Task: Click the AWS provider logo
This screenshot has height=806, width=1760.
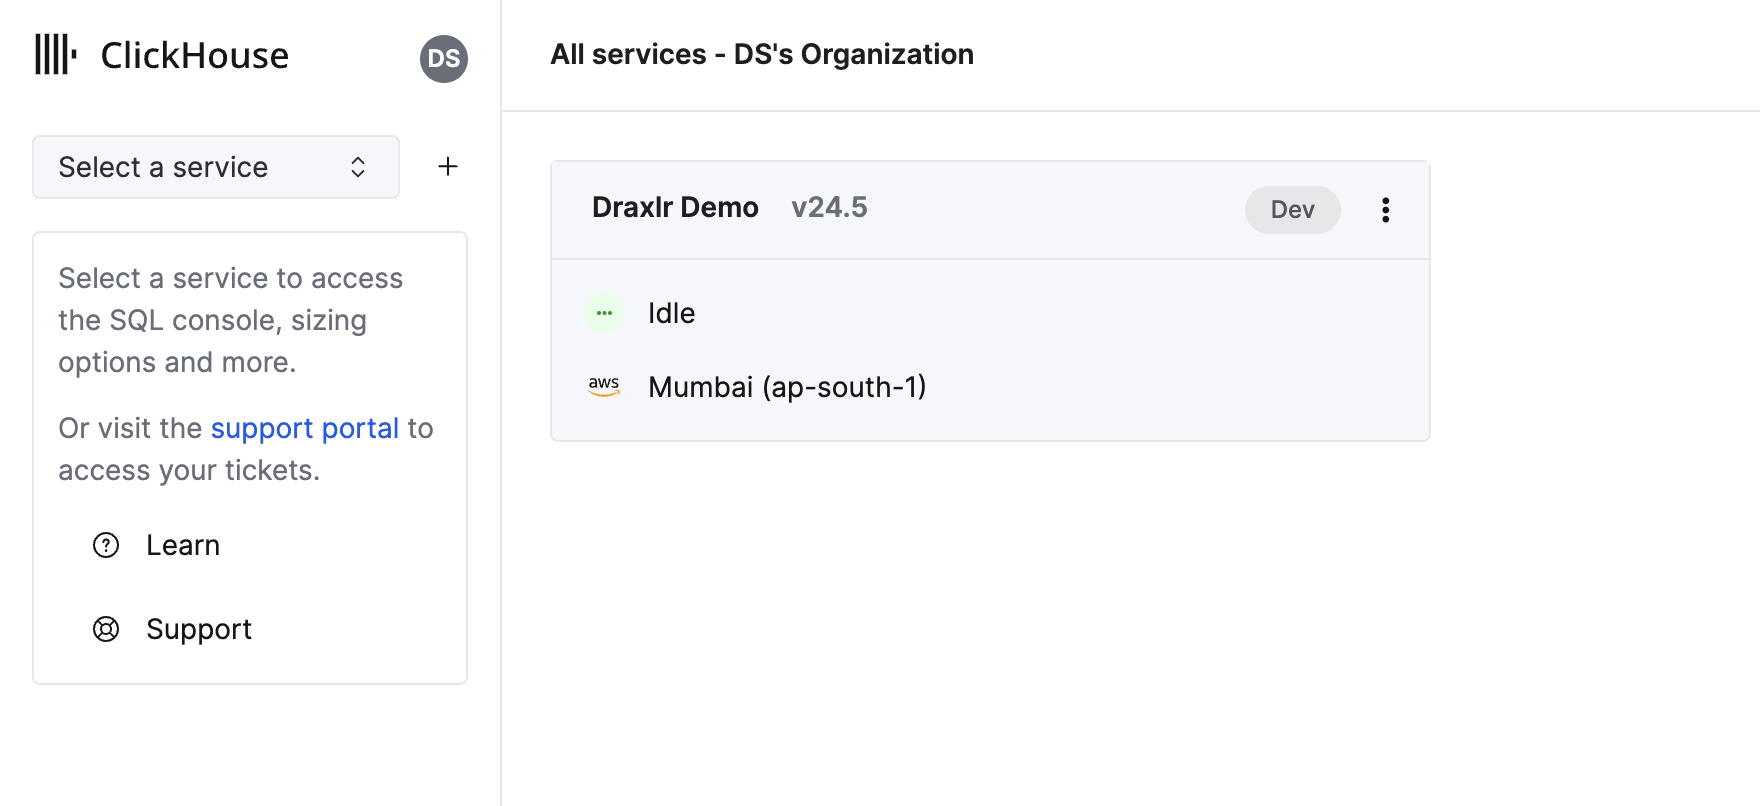Action: tap(604, 386)
